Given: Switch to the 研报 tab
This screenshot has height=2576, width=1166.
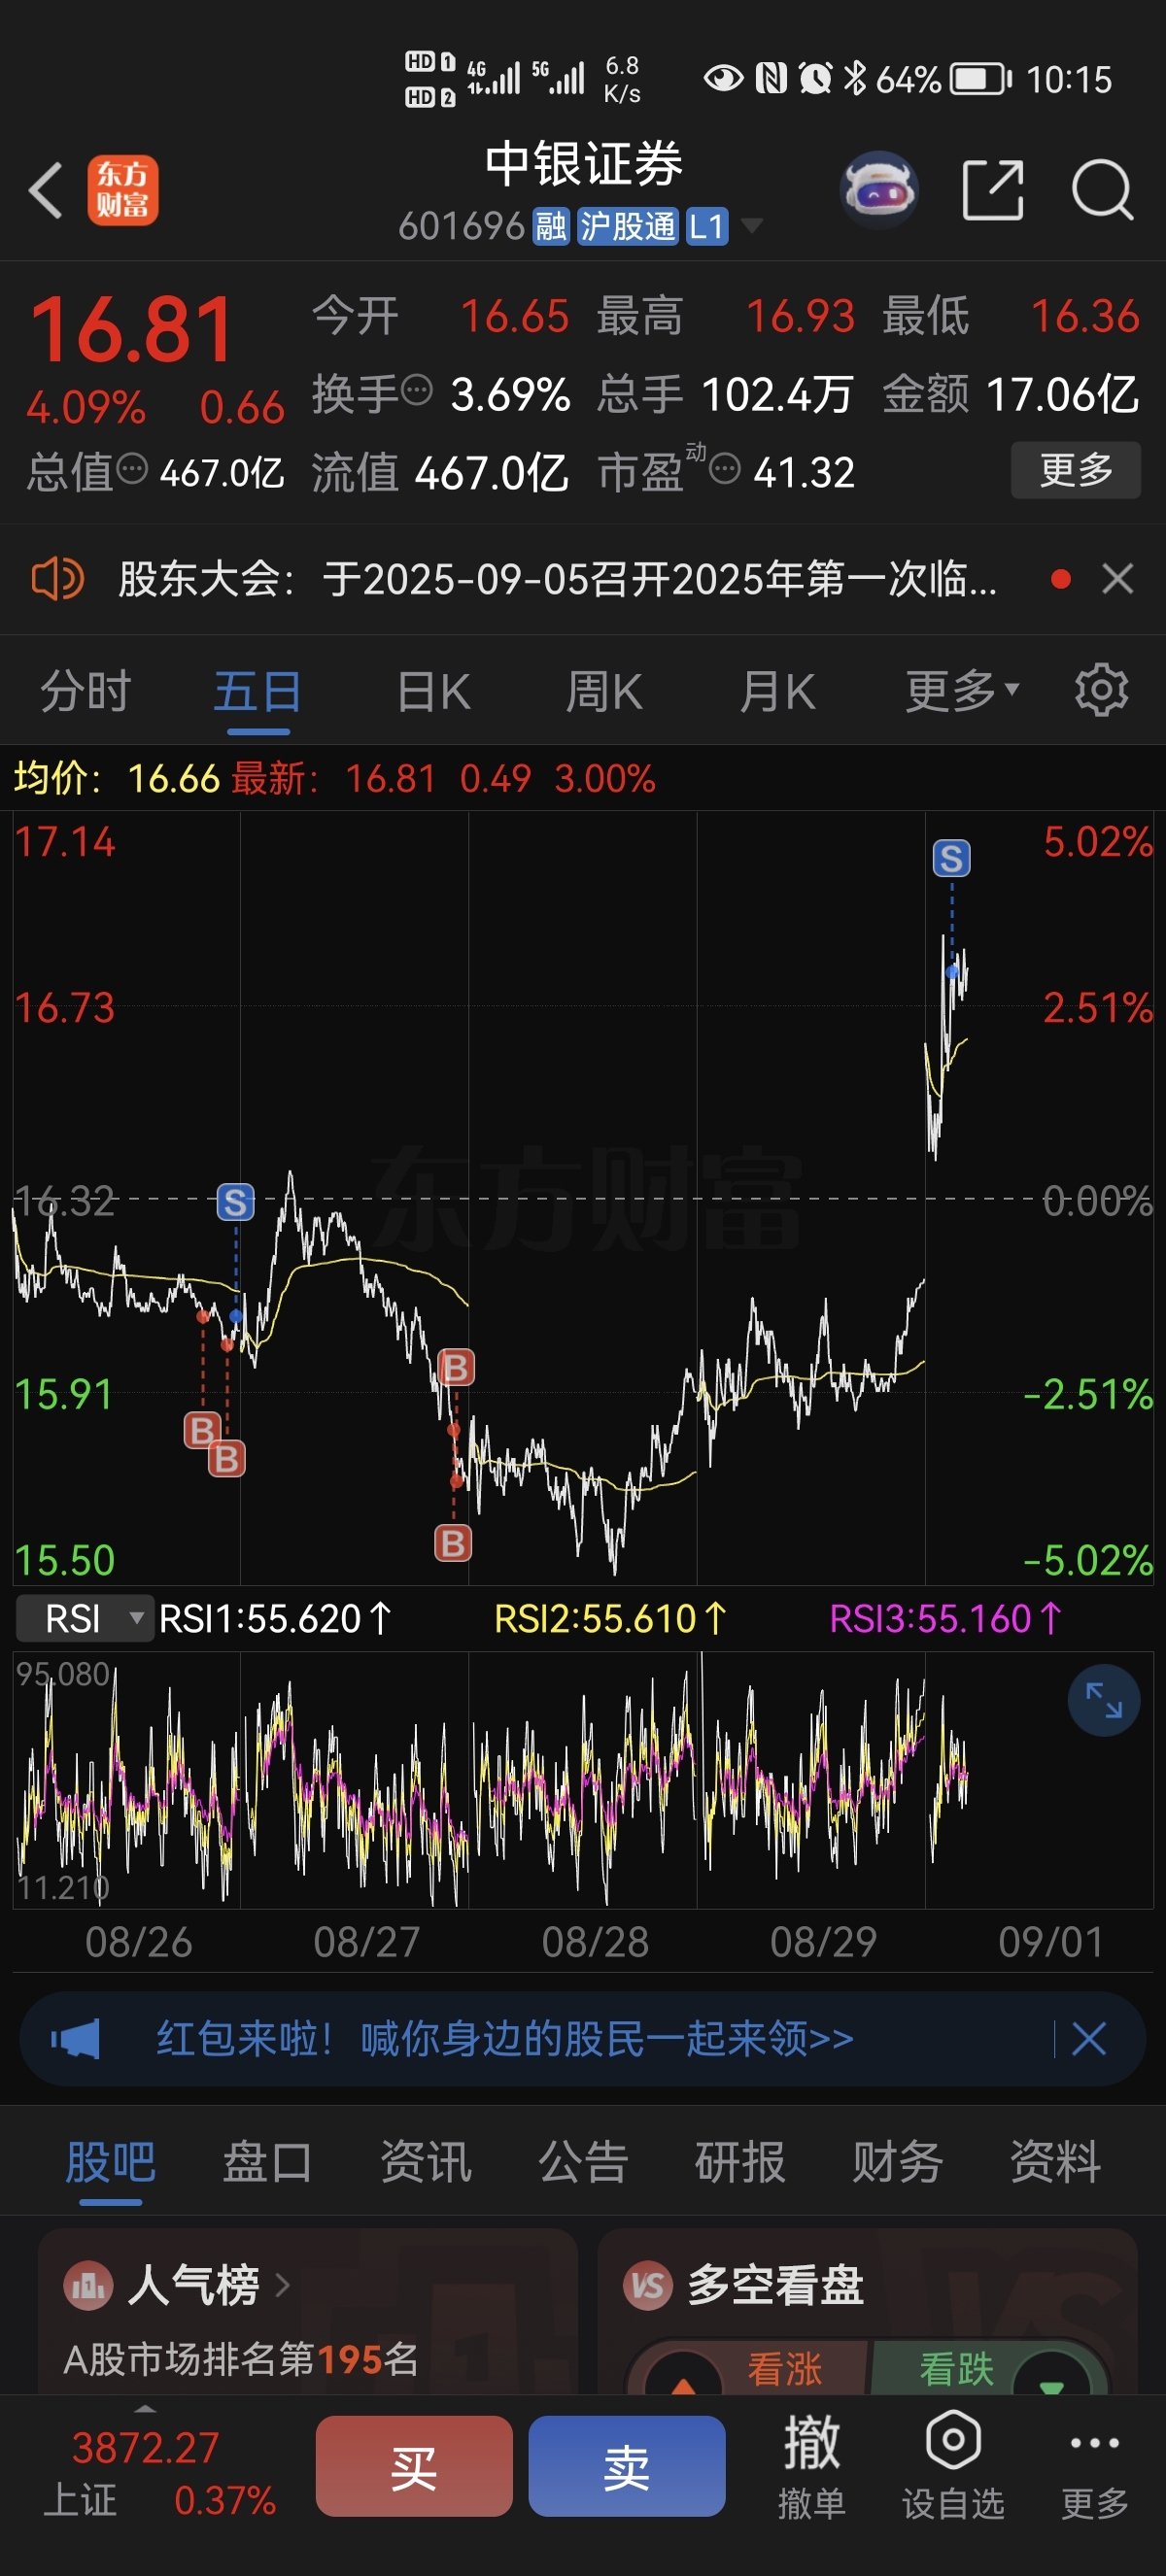Looking at the screenshot, I should coord(740,2162).
